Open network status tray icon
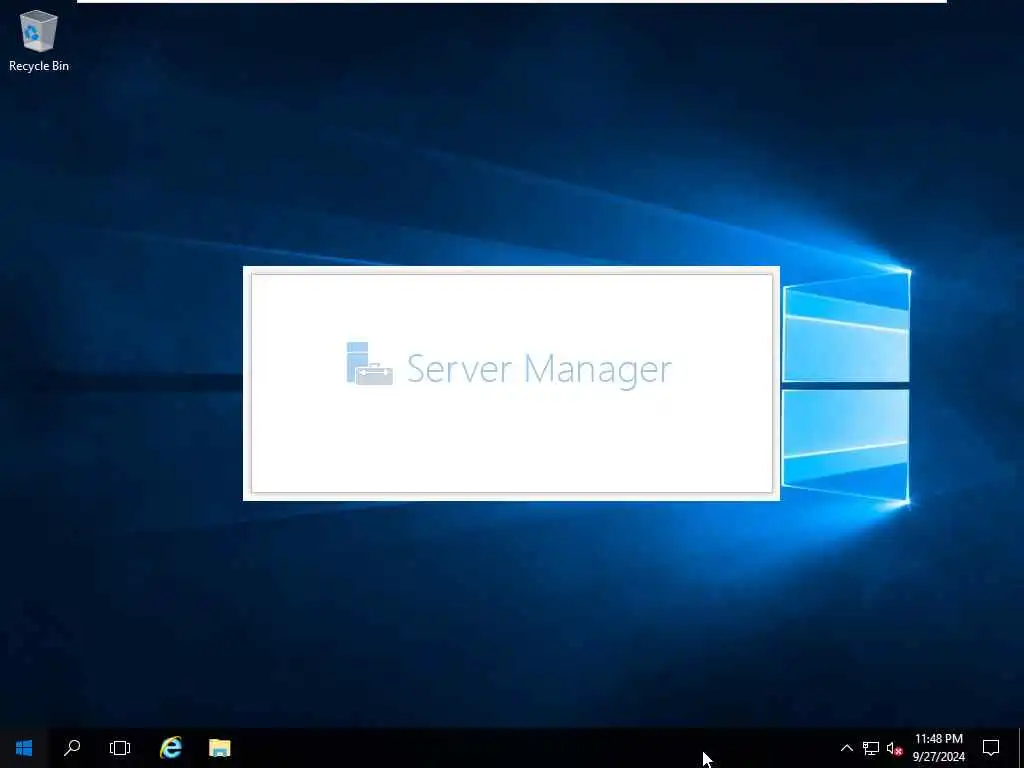The image size is (1024, 768). (x=871, y=748)
